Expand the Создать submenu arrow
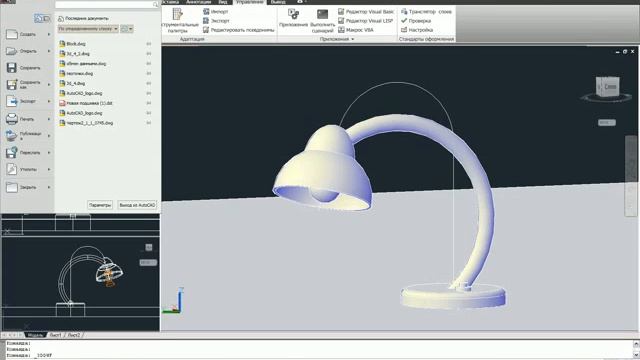 tap(49, 35)
